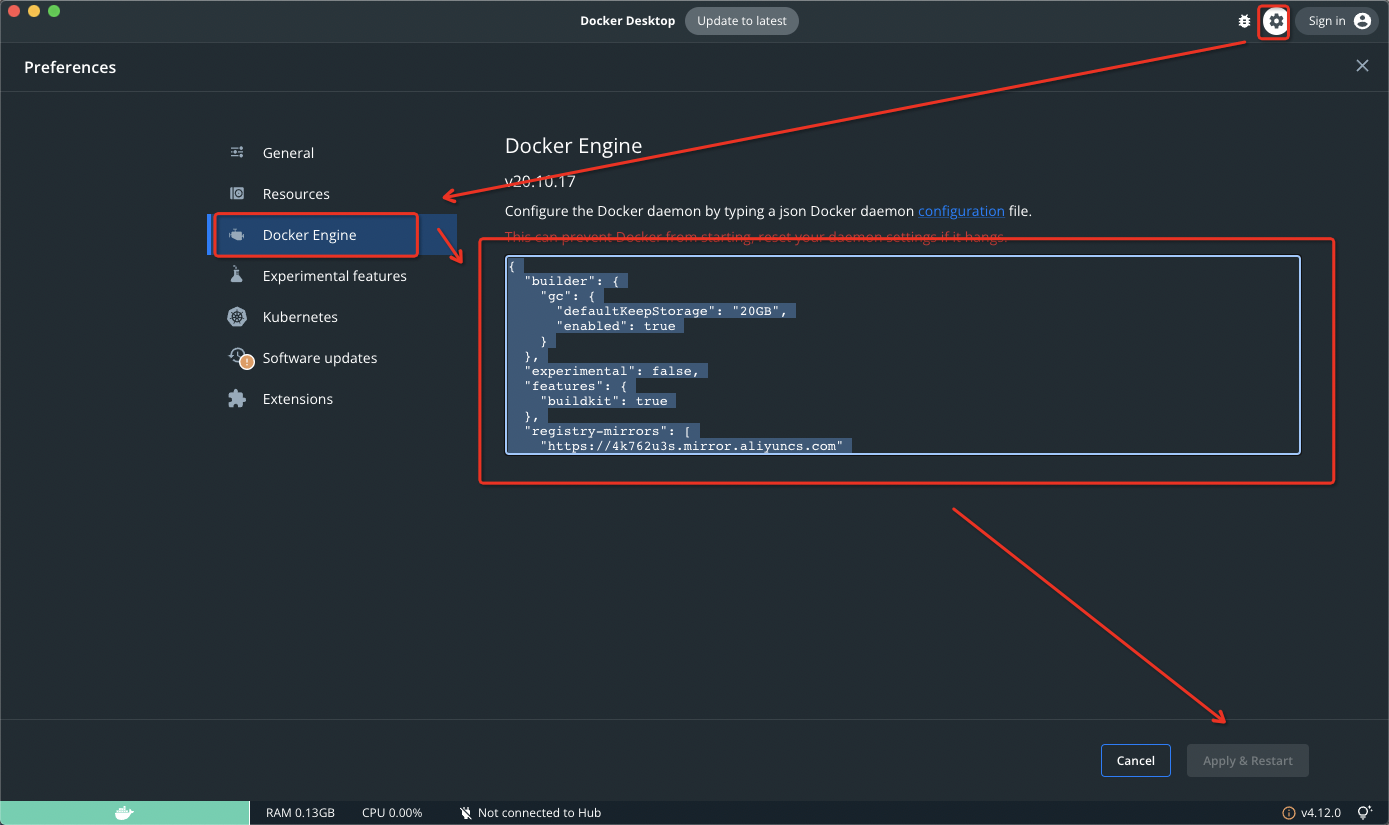Close the Preferences panel with the X

pyautogui.click(x=1362, y=66)
